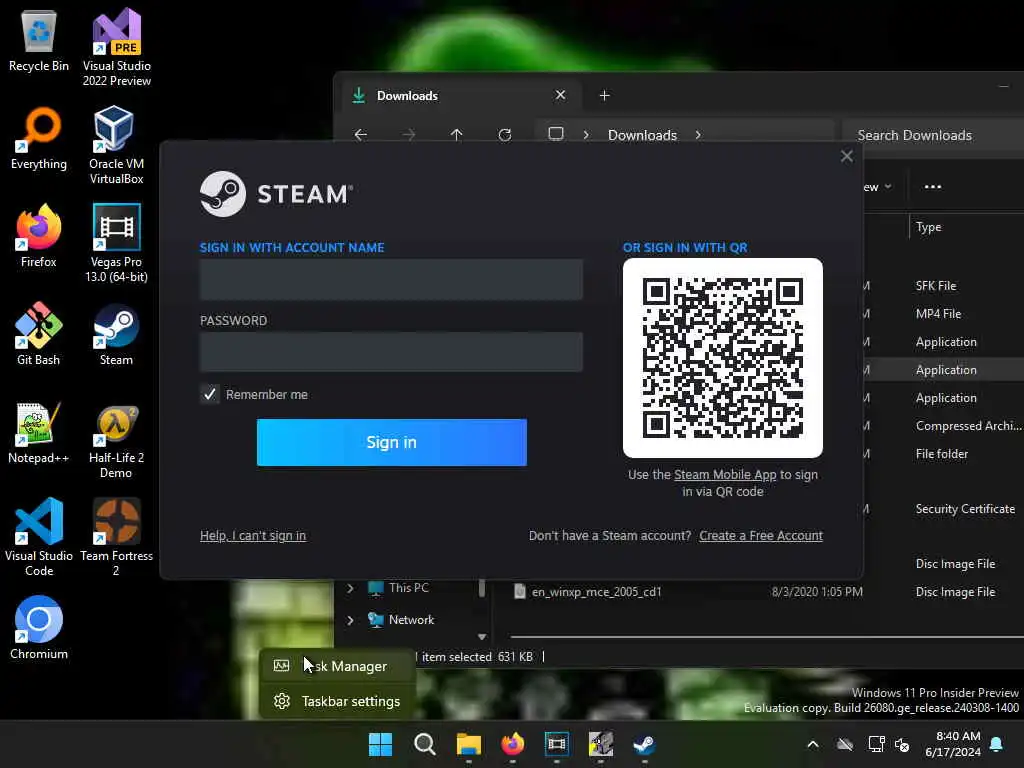Expand Network in navigation pane
Viewport: 1024px width, 768px height.
point(351,620)
